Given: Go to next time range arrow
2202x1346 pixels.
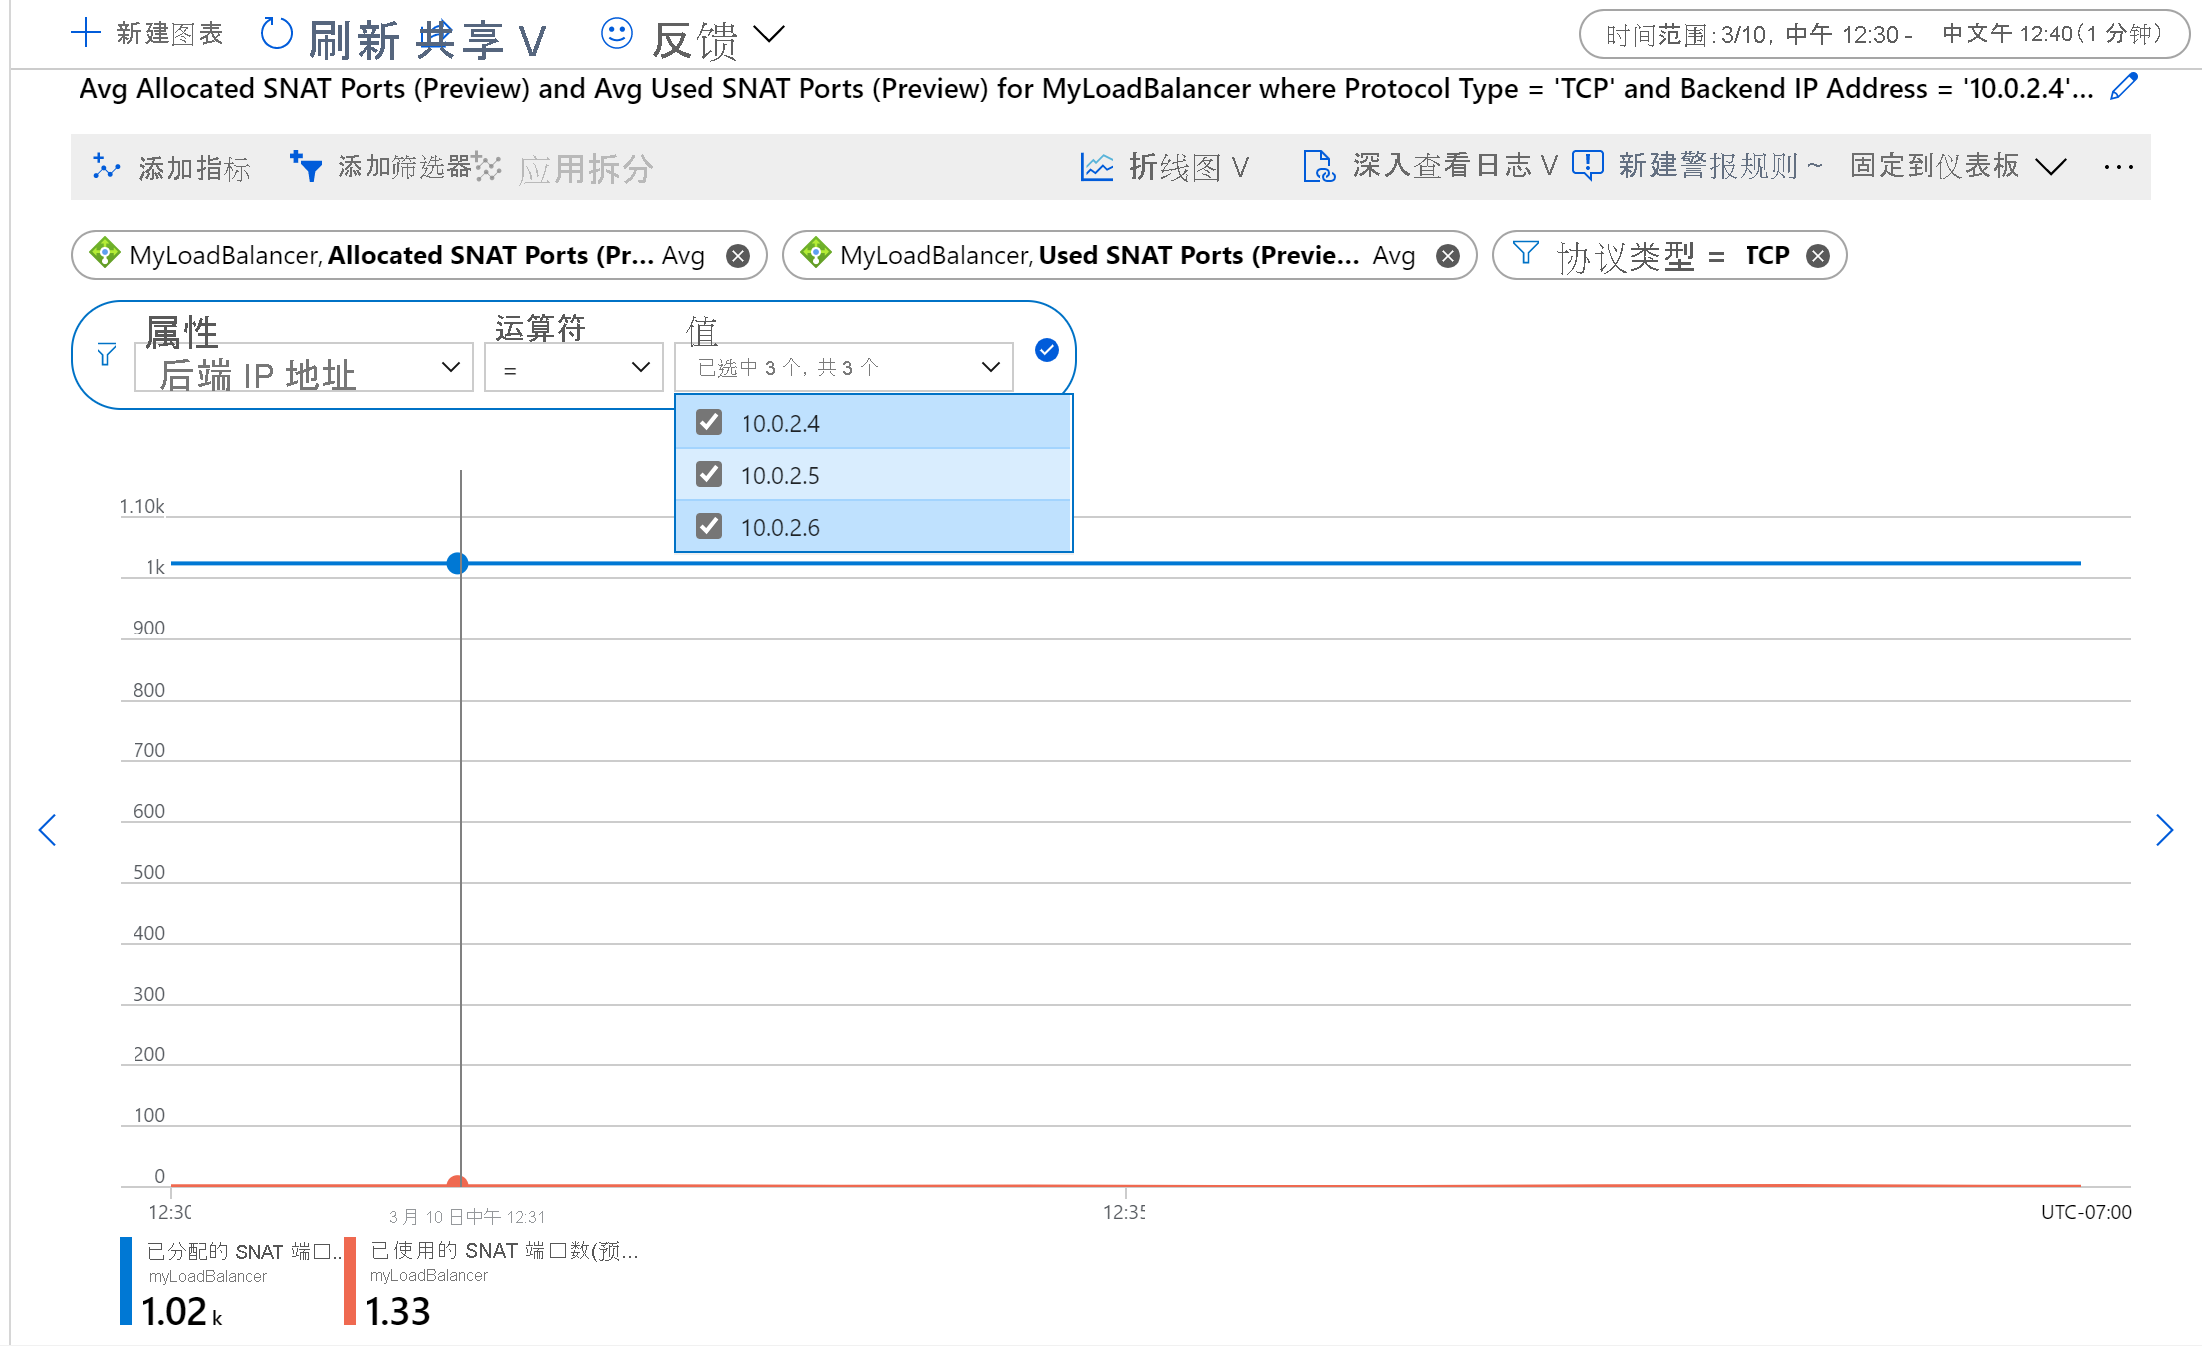Looking at the screenshot, I should [2165, 829].
